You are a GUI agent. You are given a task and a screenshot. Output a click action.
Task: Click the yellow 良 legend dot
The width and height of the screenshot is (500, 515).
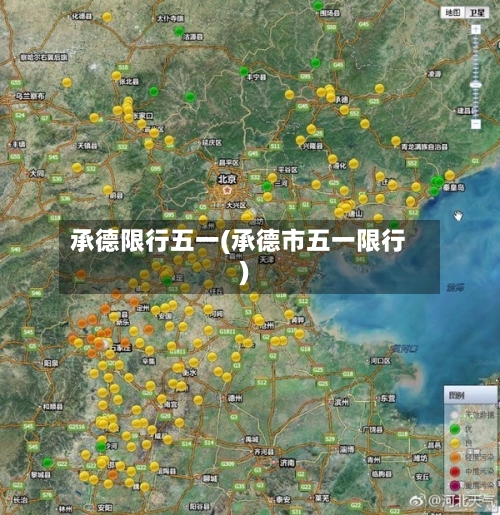coord(455,443)
